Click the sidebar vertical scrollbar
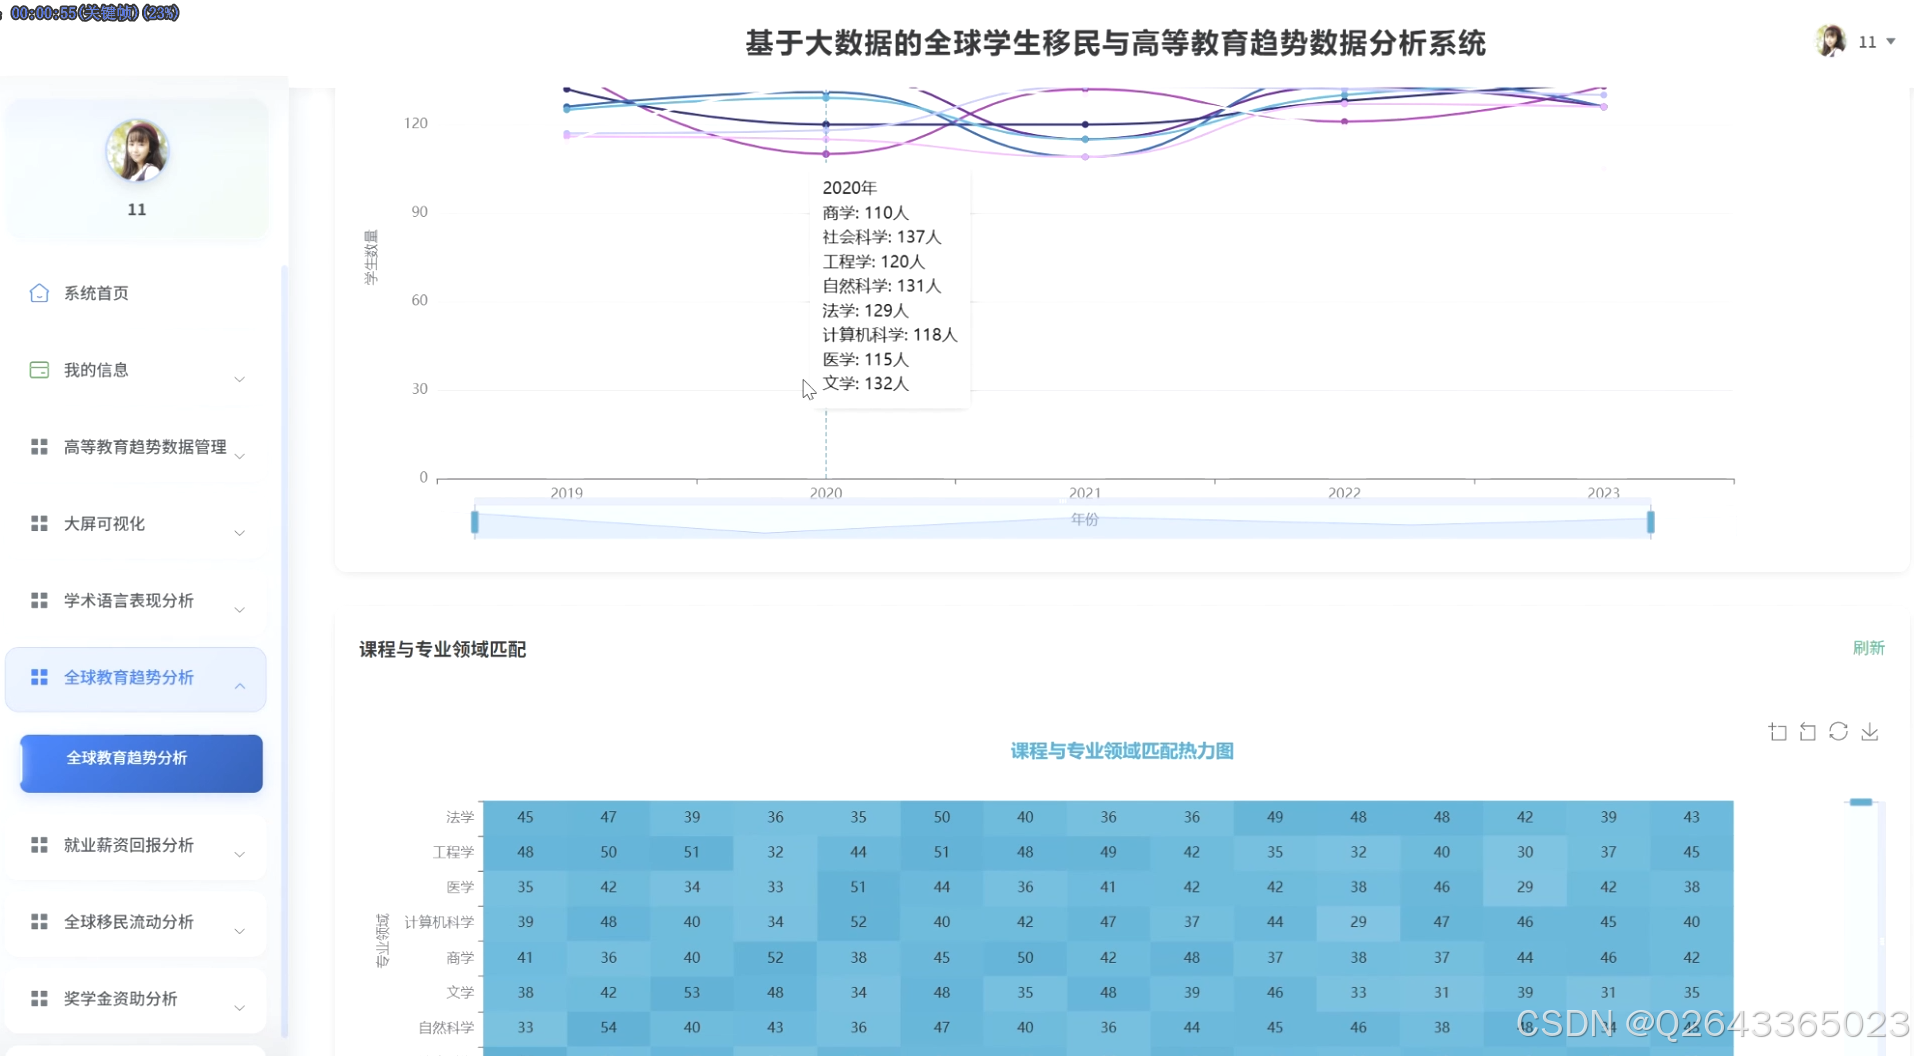This screenshot has width=1914, height=1056. tap(284, 650)
